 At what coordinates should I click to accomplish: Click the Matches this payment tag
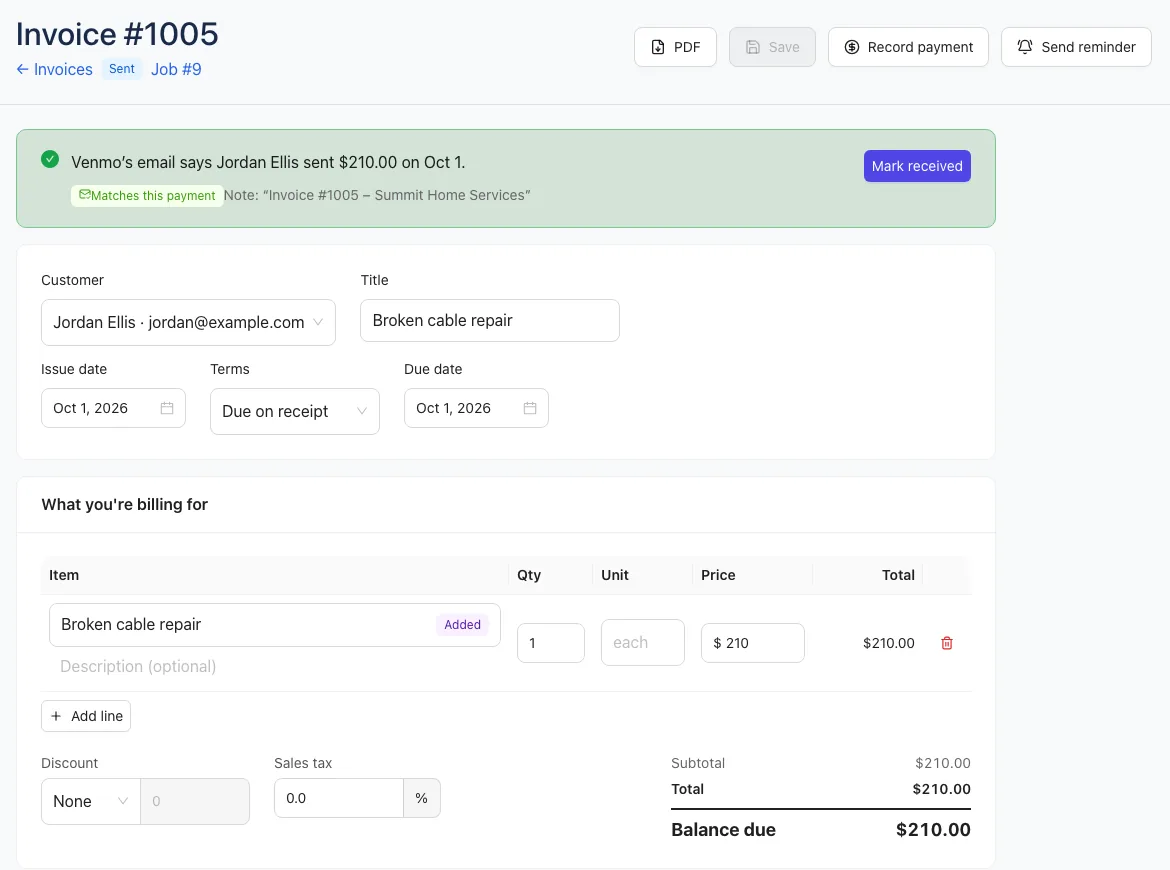(147, 195)
